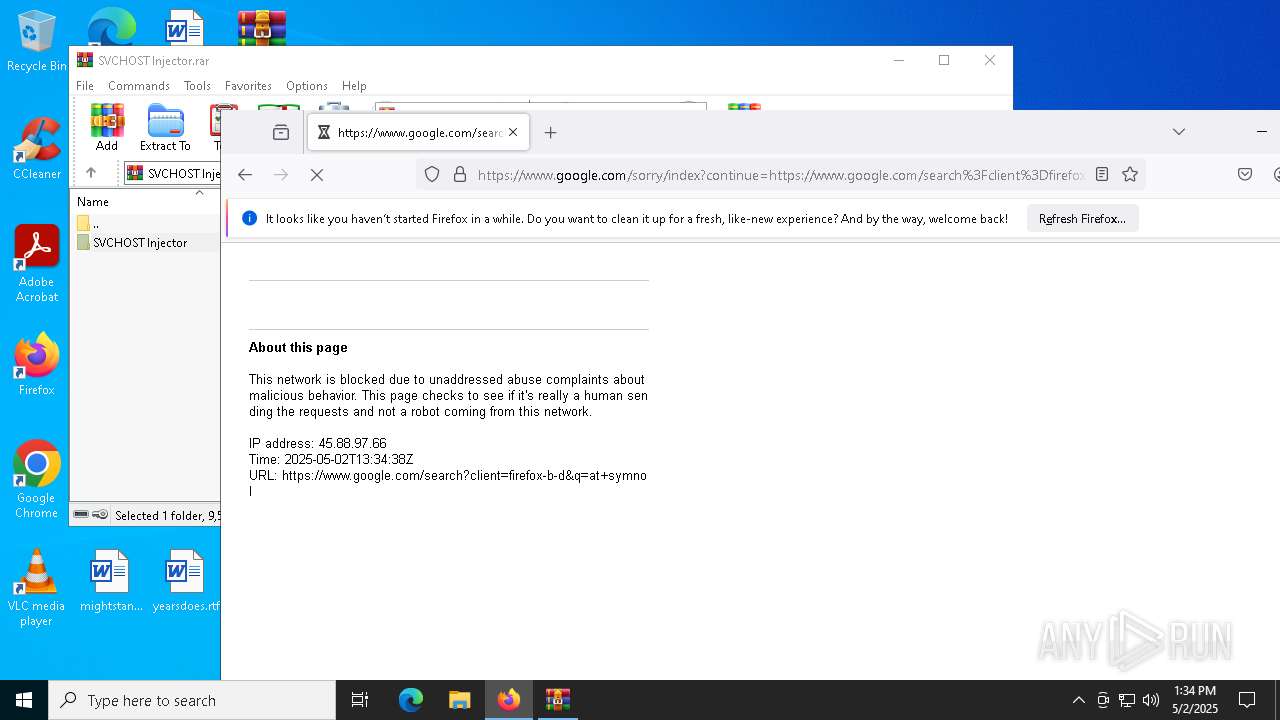Go back in Firefox
1280x720 pixels.
tap(245, 174)
